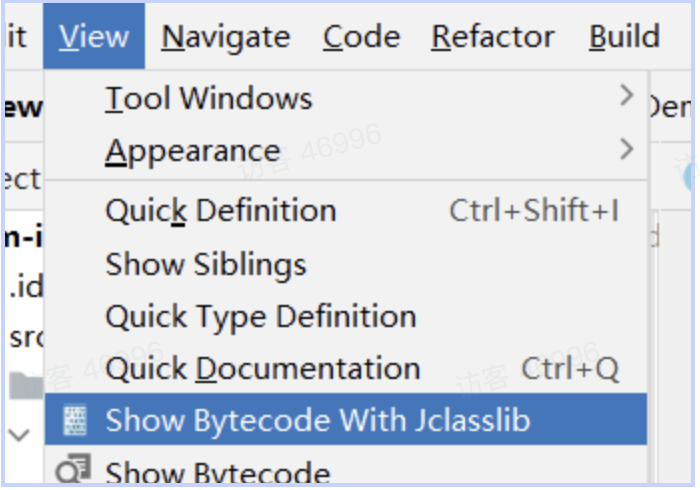
Task: Select Quick Type Definition
Action: [x=261, y=317]
